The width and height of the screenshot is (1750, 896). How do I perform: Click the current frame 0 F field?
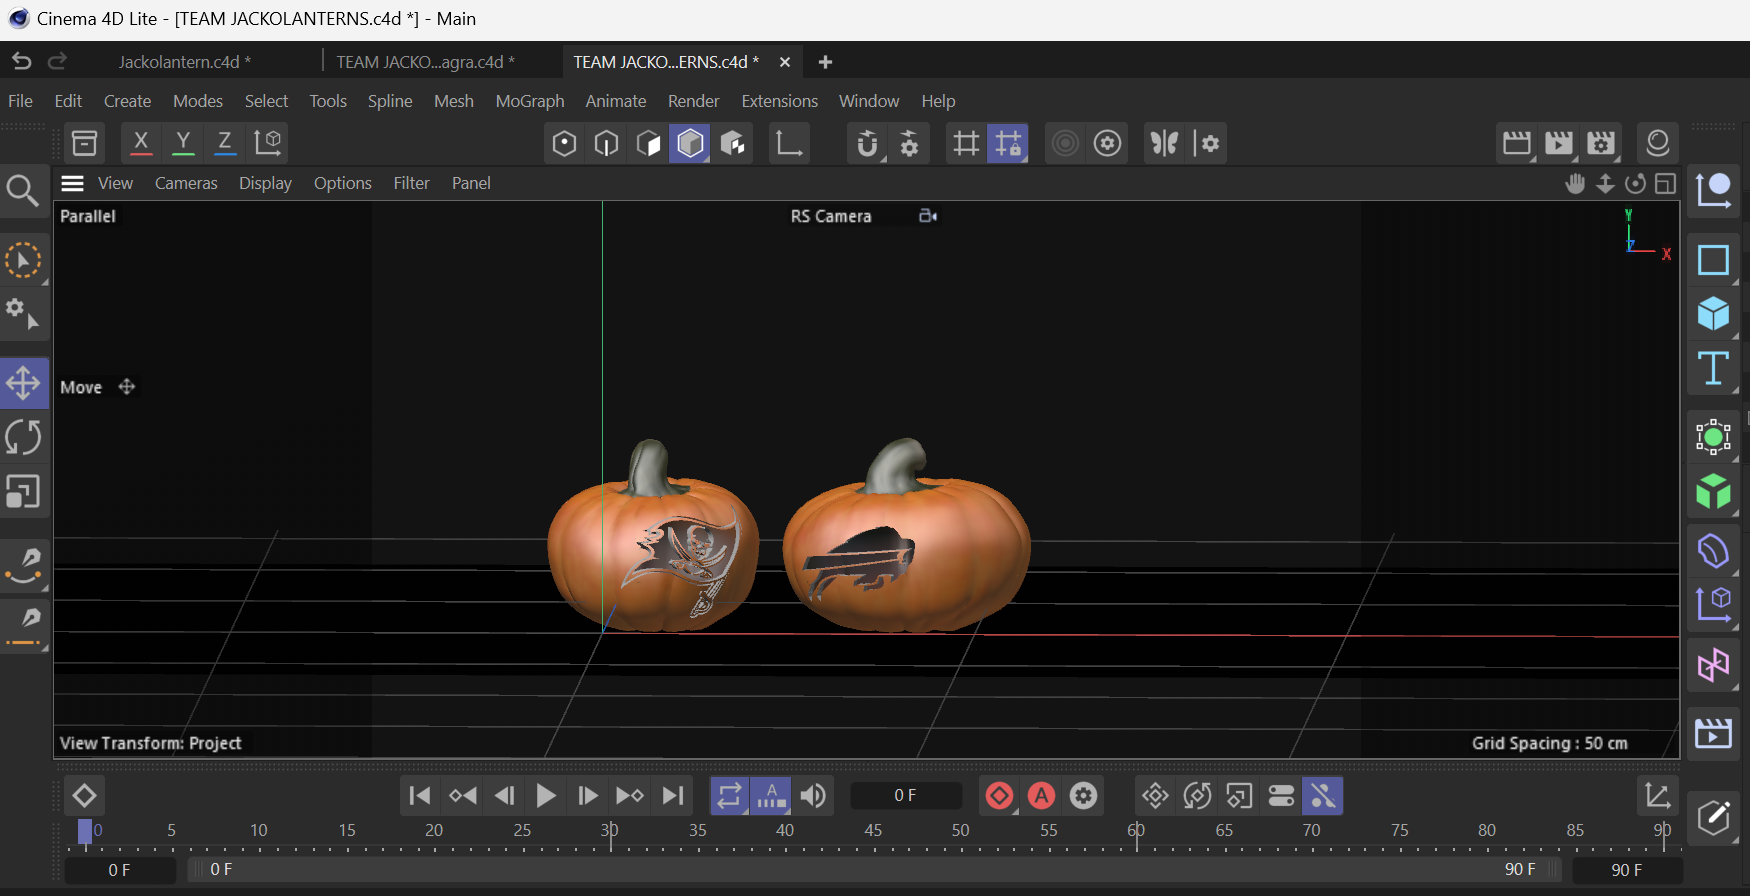[x=905, y=796]
